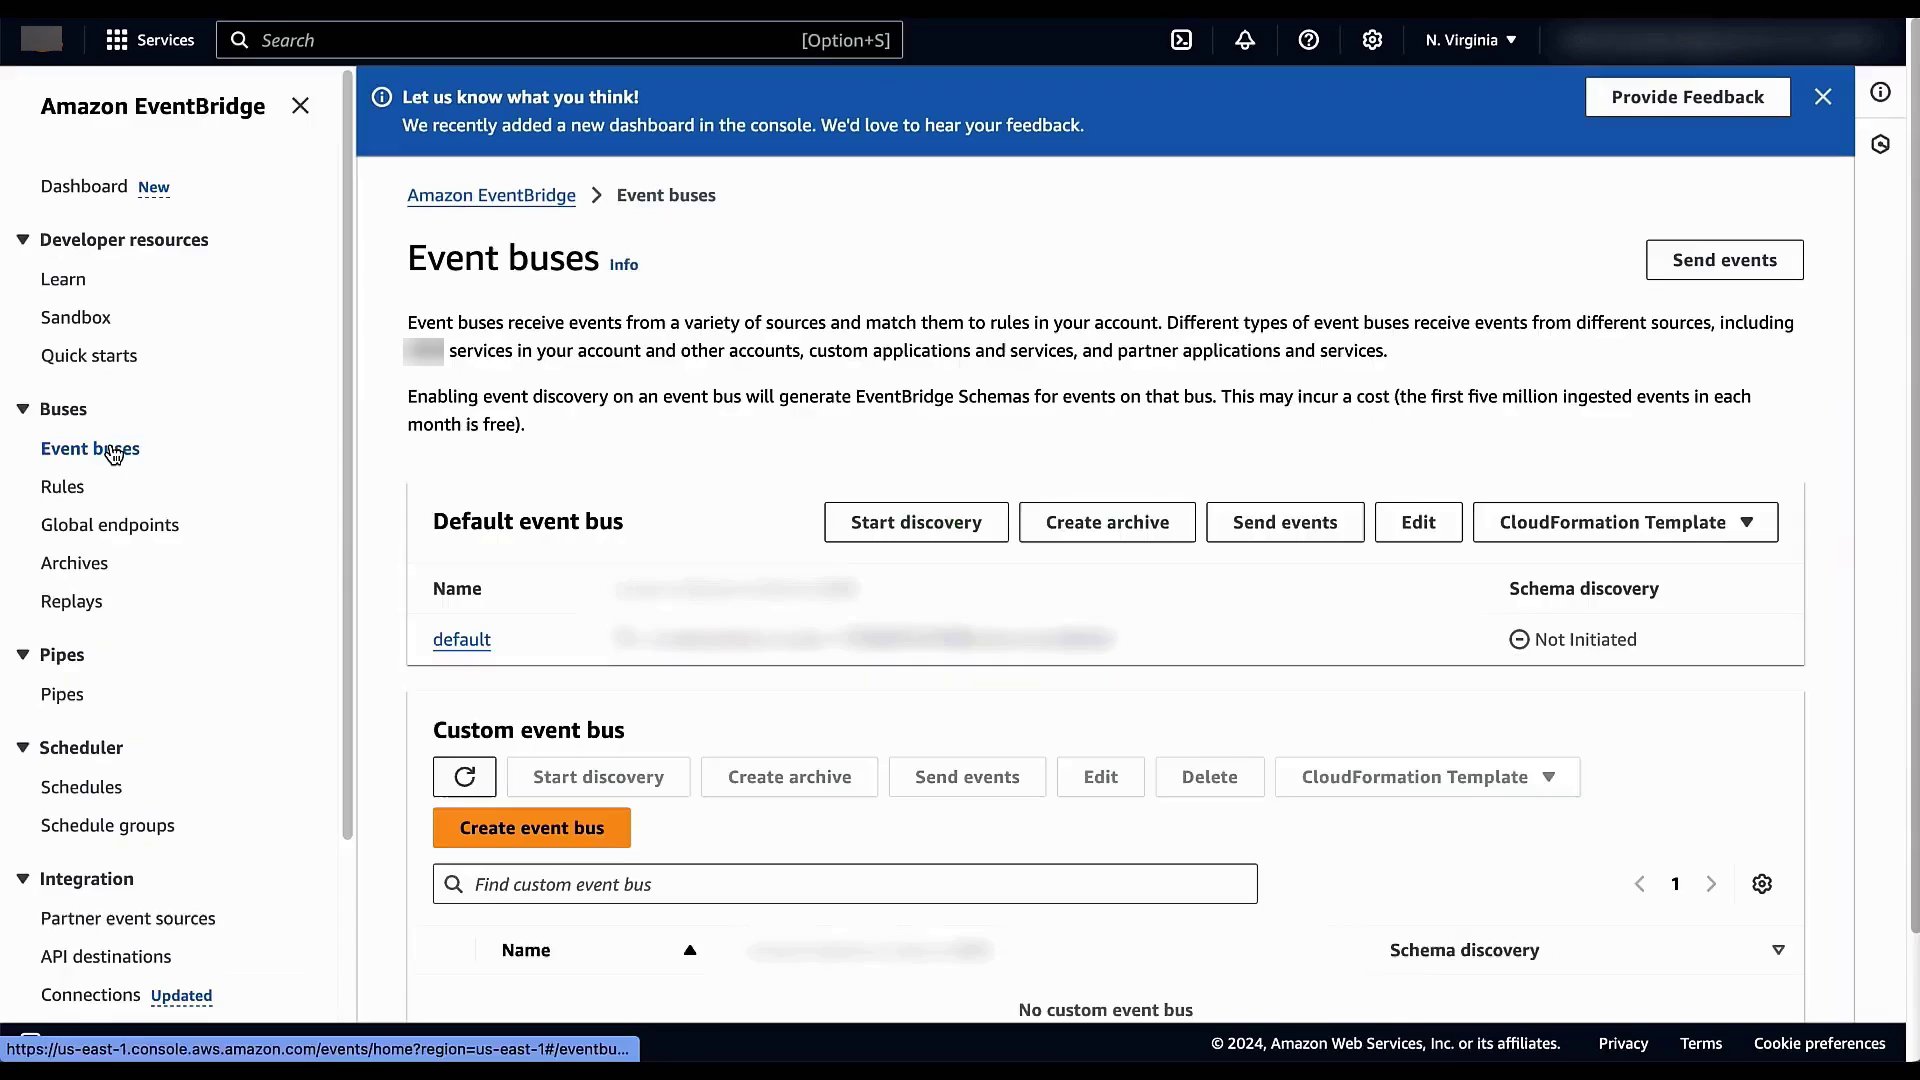Screen dimensions: 1920x1080
Task: Create archive for default event bus
Action: (x=1107, y=522)
